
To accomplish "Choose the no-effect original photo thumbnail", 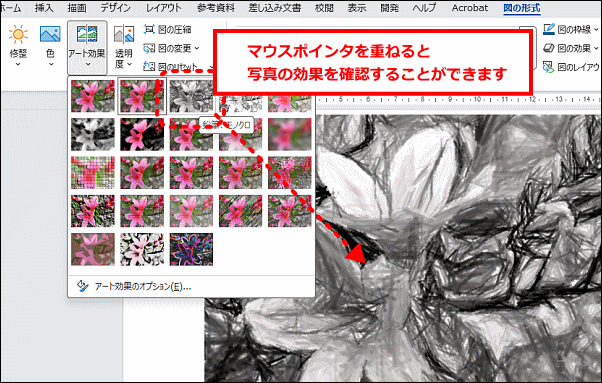I will [93, 96].
